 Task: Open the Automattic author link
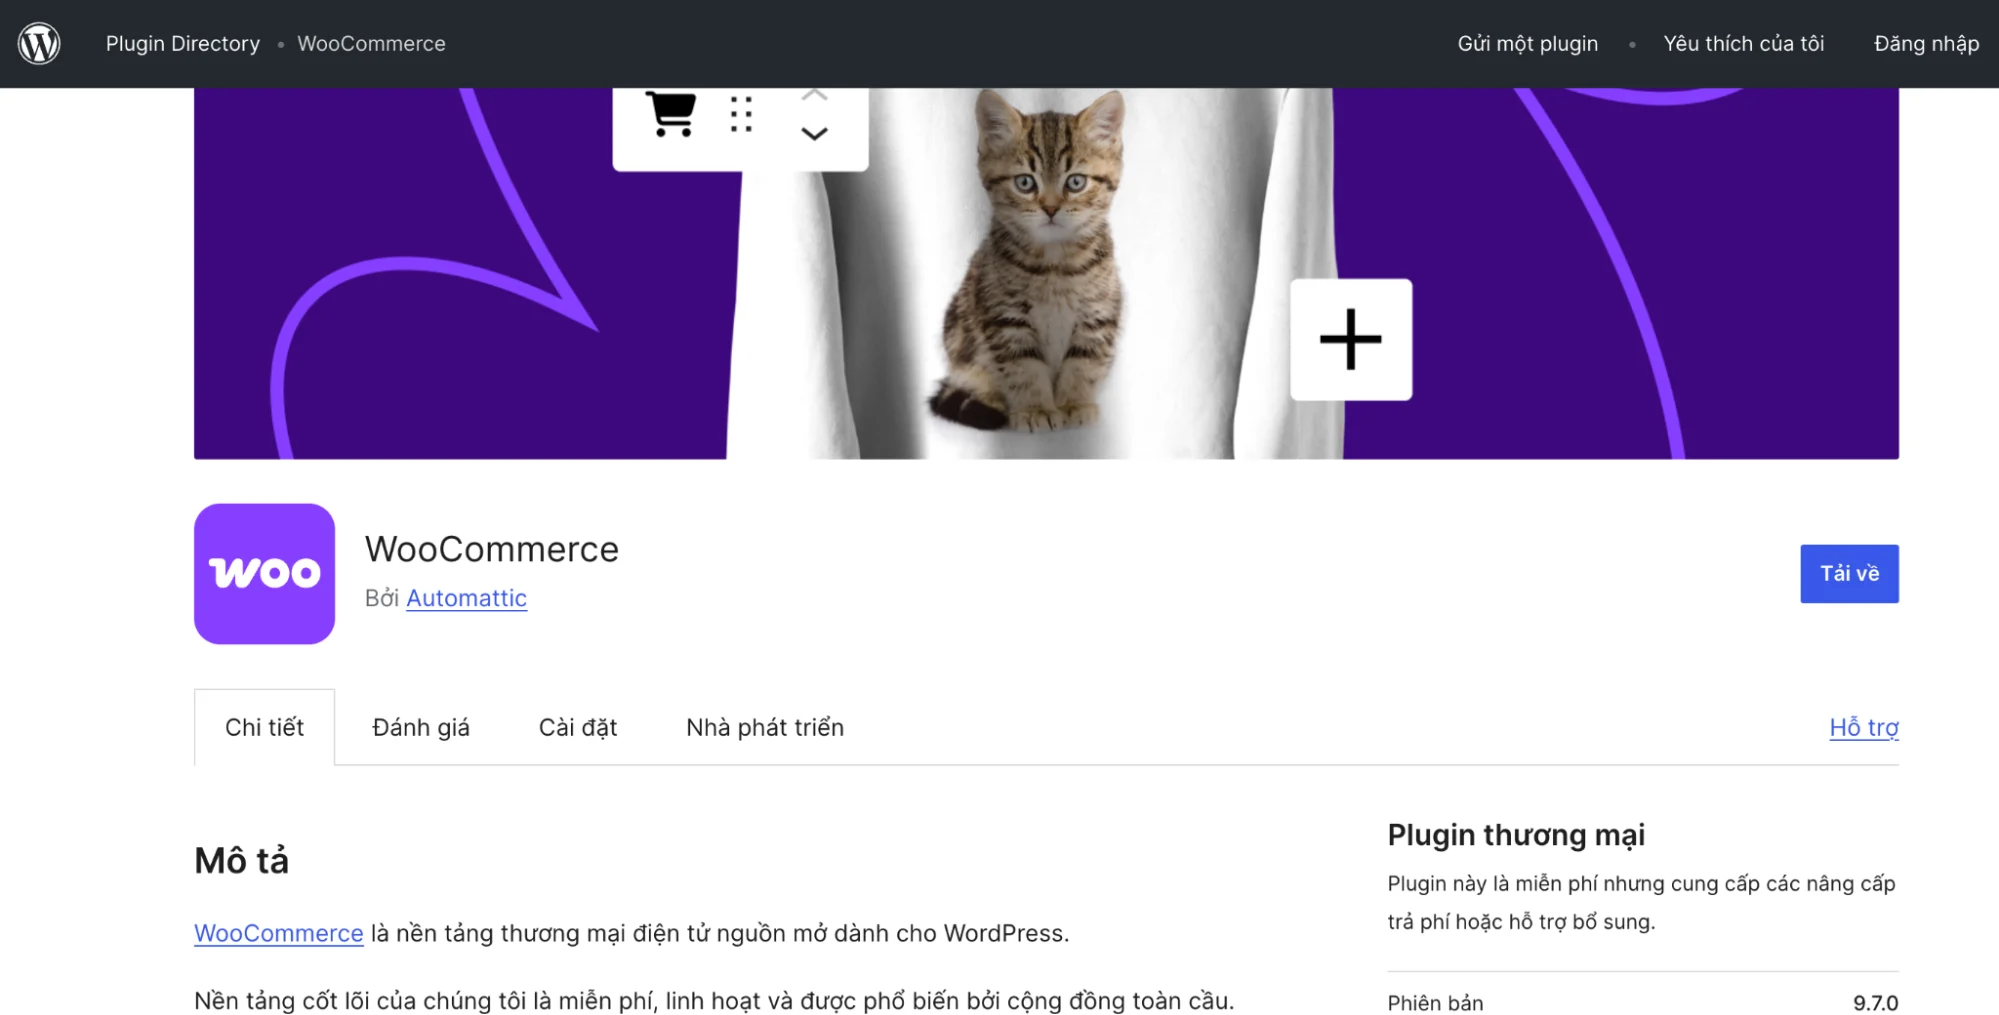[x=466, y=597]
